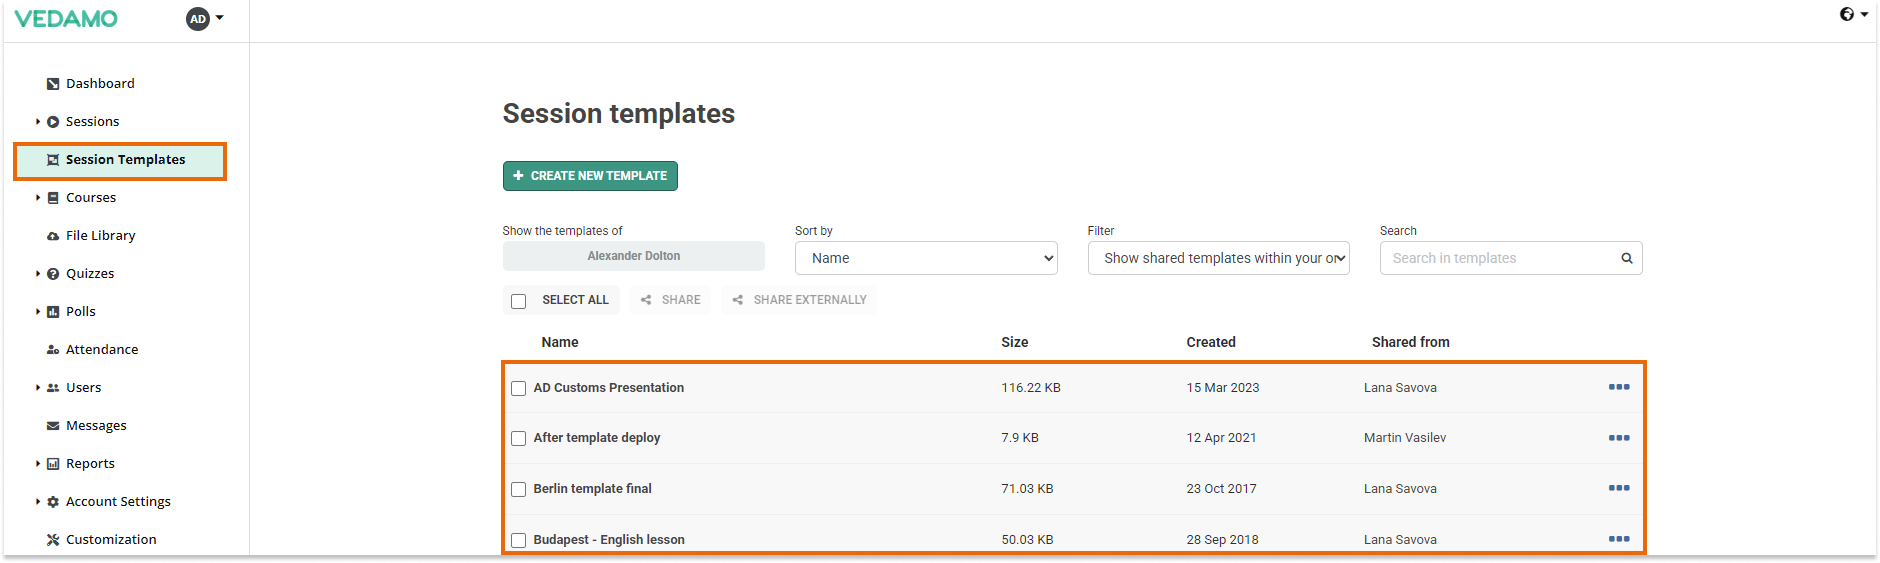Click the Name column header
Viewport: 1880px width, 563px height.
[x=560, y=342]
